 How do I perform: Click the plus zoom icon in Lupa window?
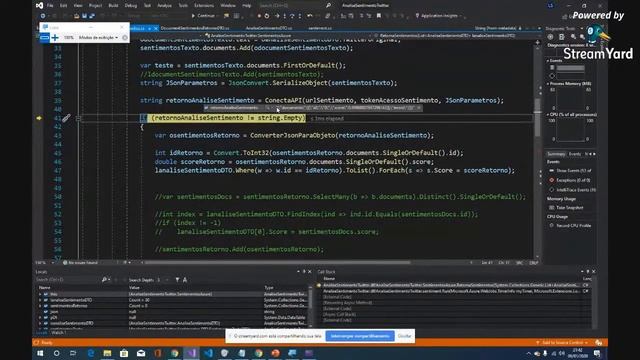(55, 38)
